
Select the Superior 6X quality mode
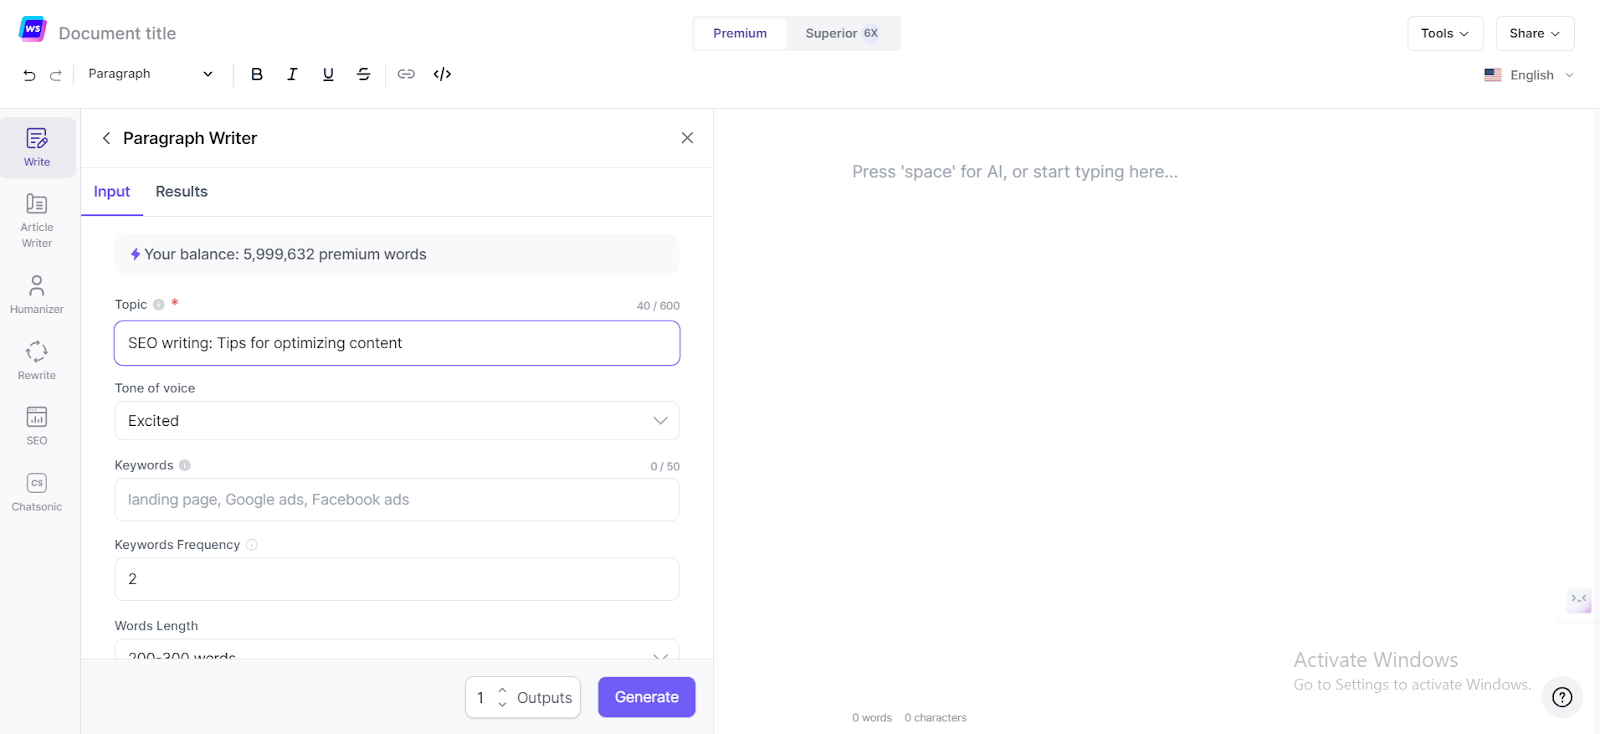tap(842, 33)
